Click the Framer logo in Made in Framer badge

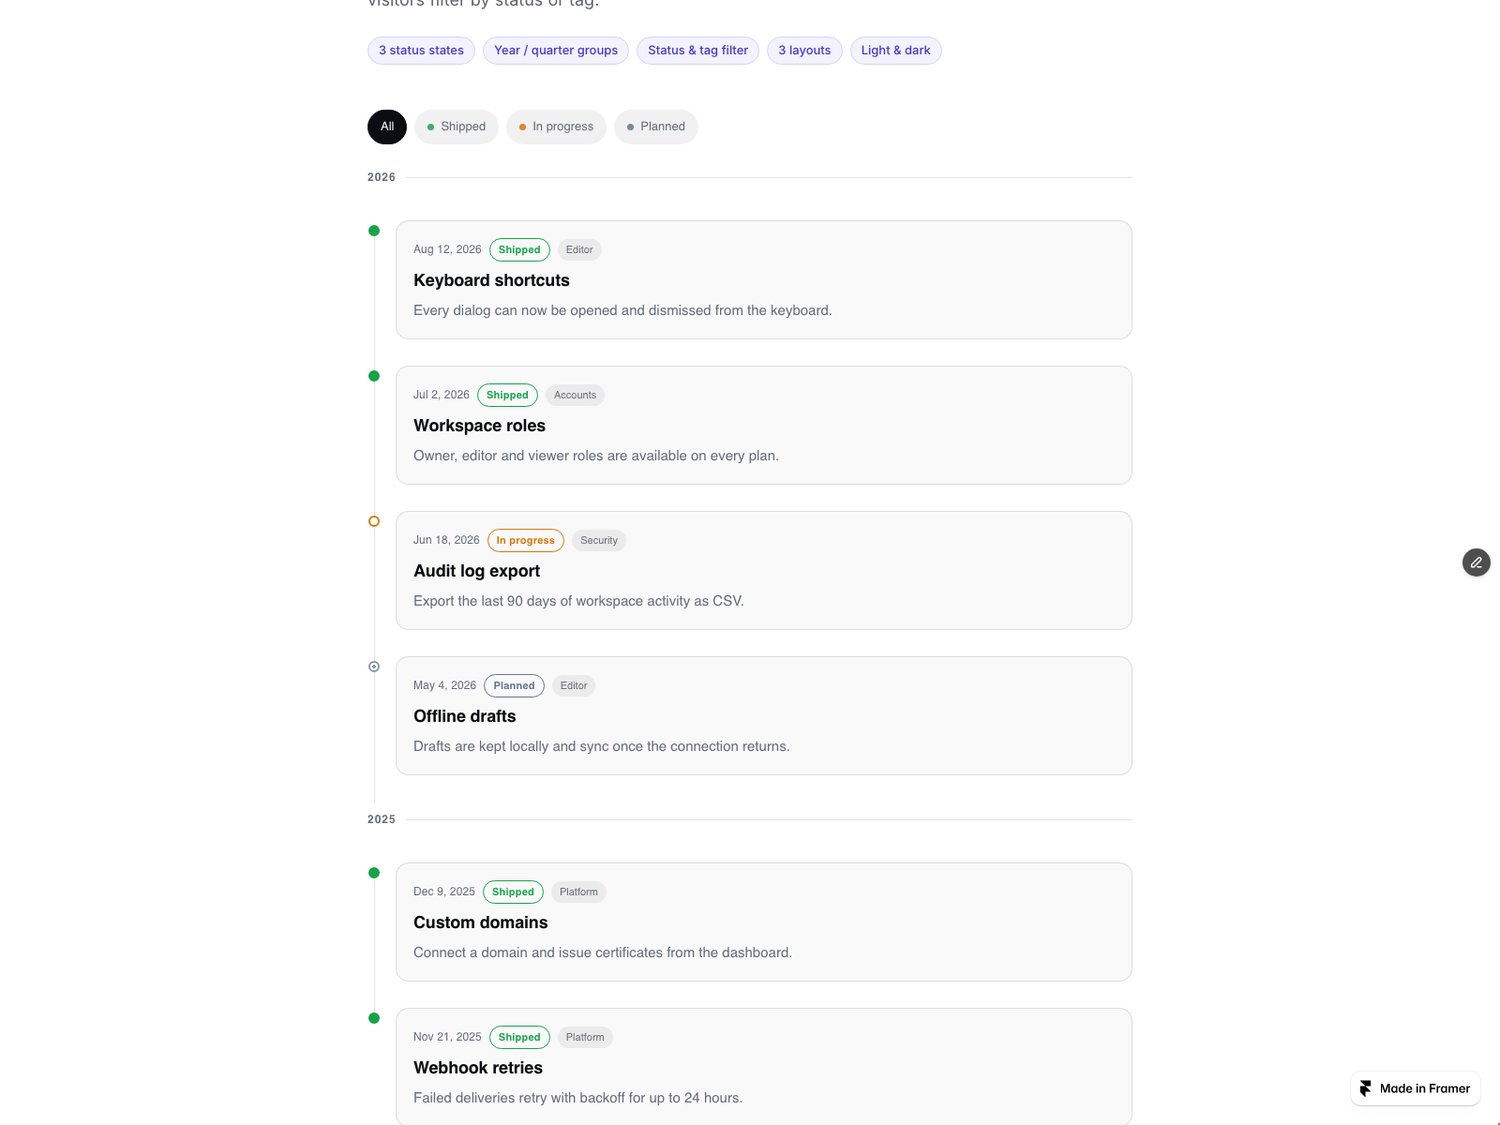1366,1088
